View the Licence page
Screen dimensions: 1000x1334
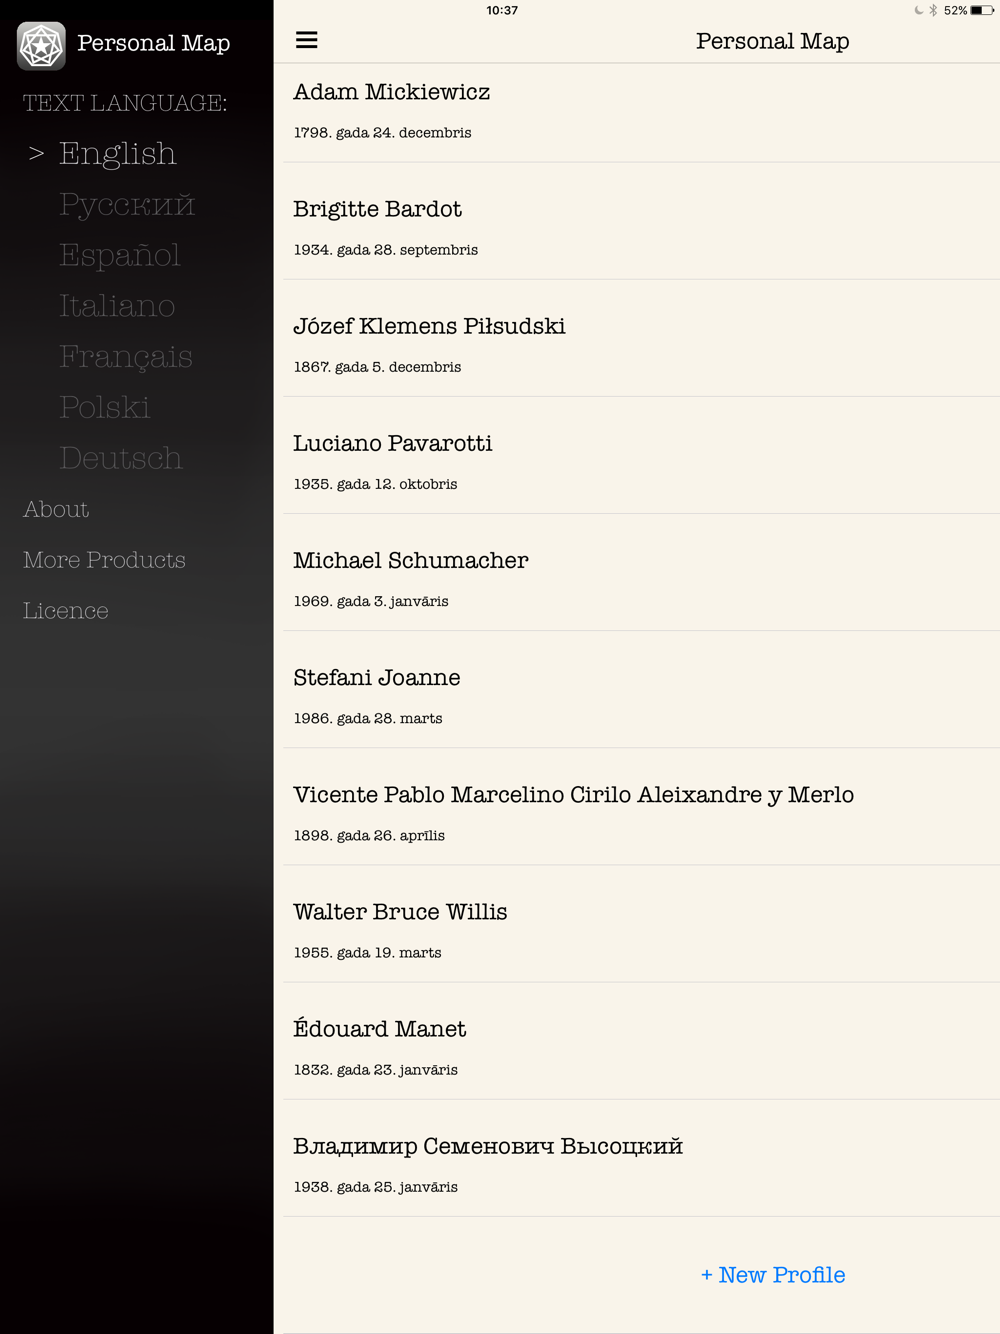click(x=66, y=611)
